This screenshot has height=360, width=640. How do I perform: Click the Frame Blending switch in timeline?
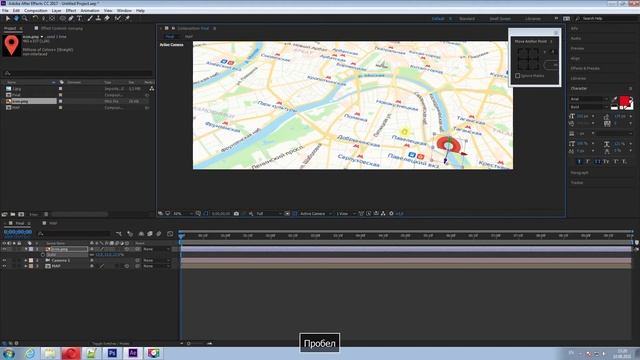[x=150, y=234]
